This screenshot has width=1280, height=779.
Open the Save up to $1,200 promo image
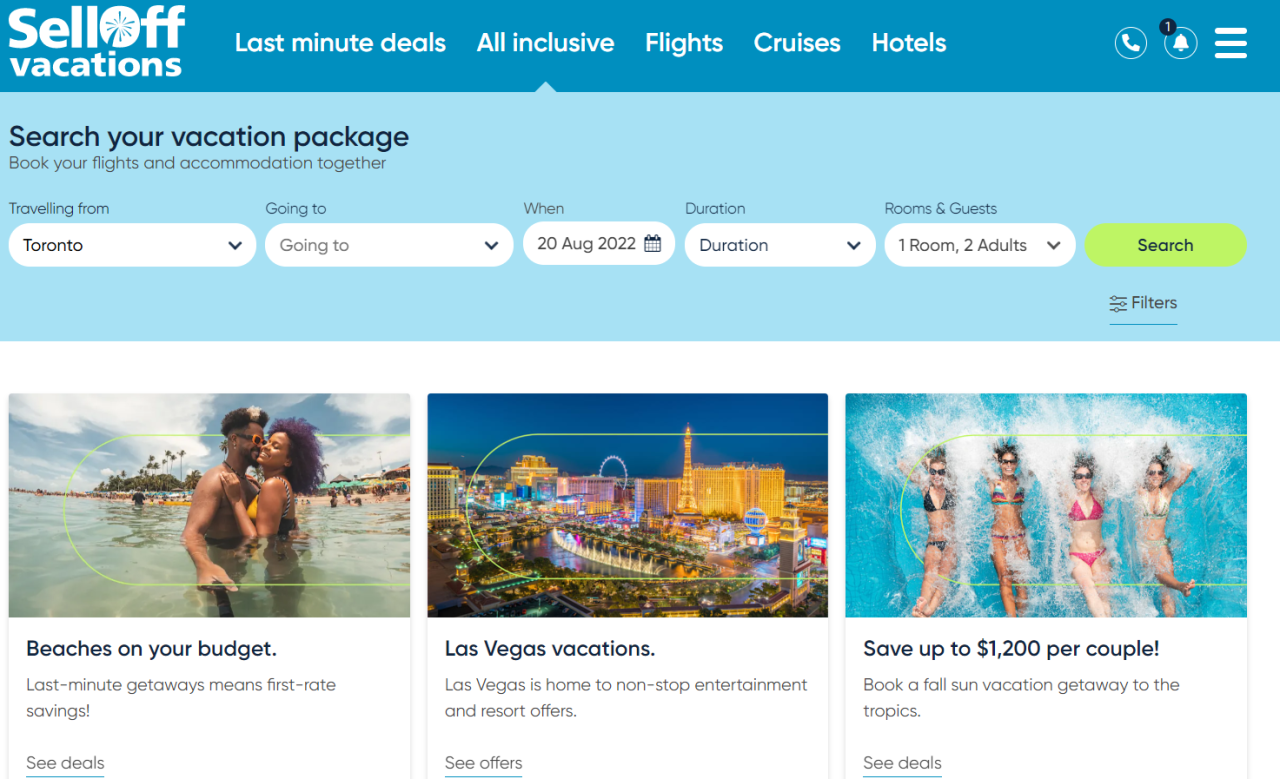tap(1045, 505)
